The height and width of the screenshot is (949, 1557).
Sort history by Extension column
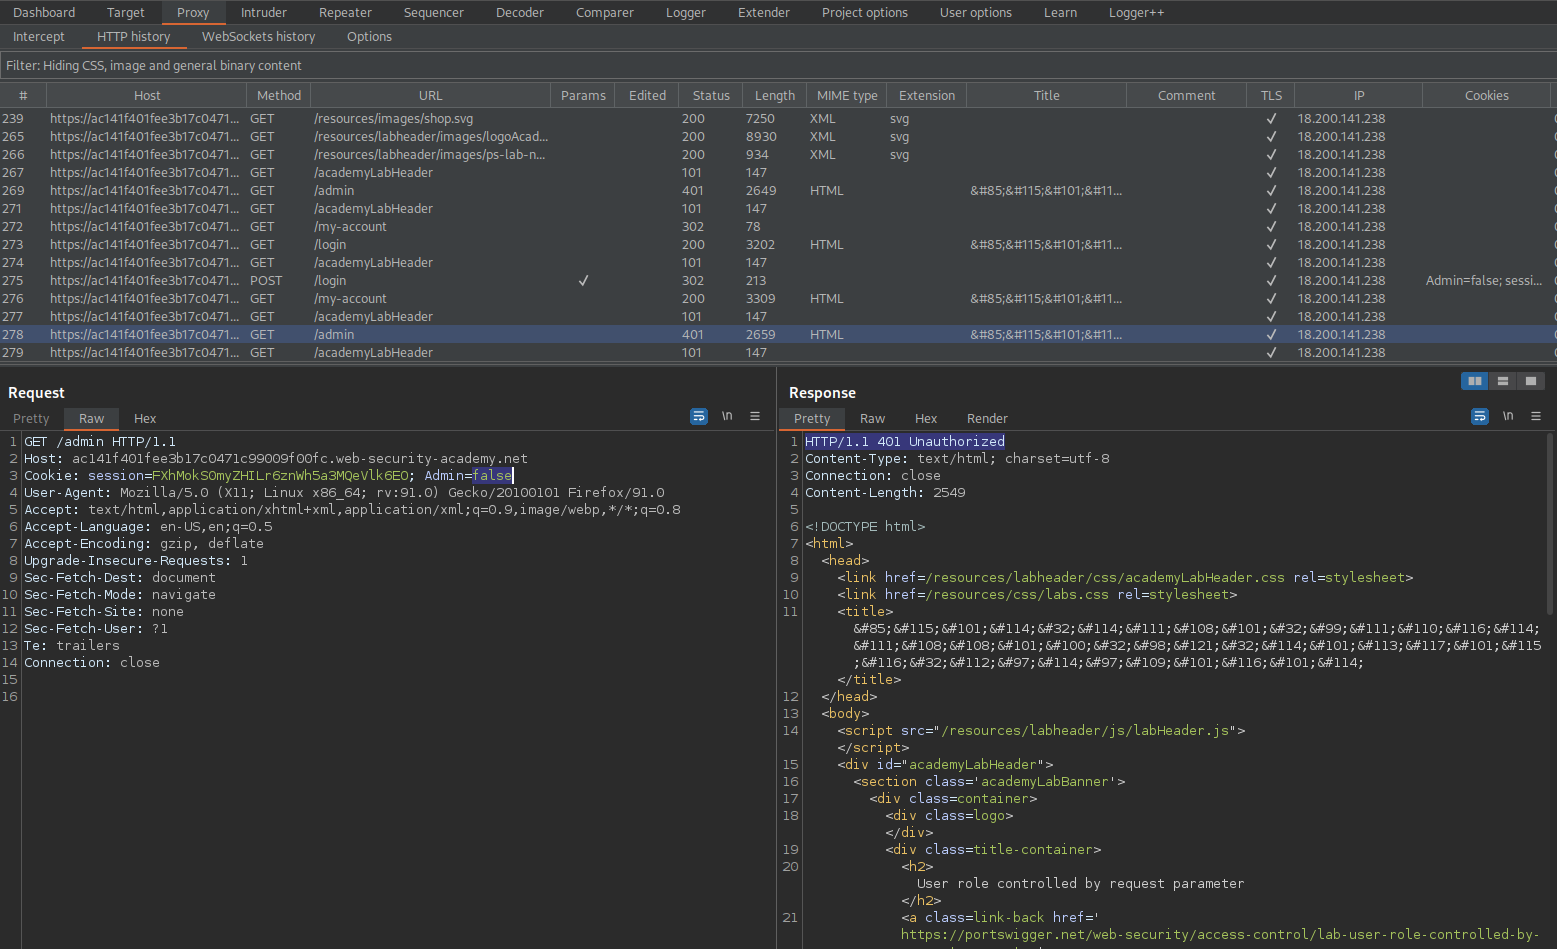click(927, 95)
